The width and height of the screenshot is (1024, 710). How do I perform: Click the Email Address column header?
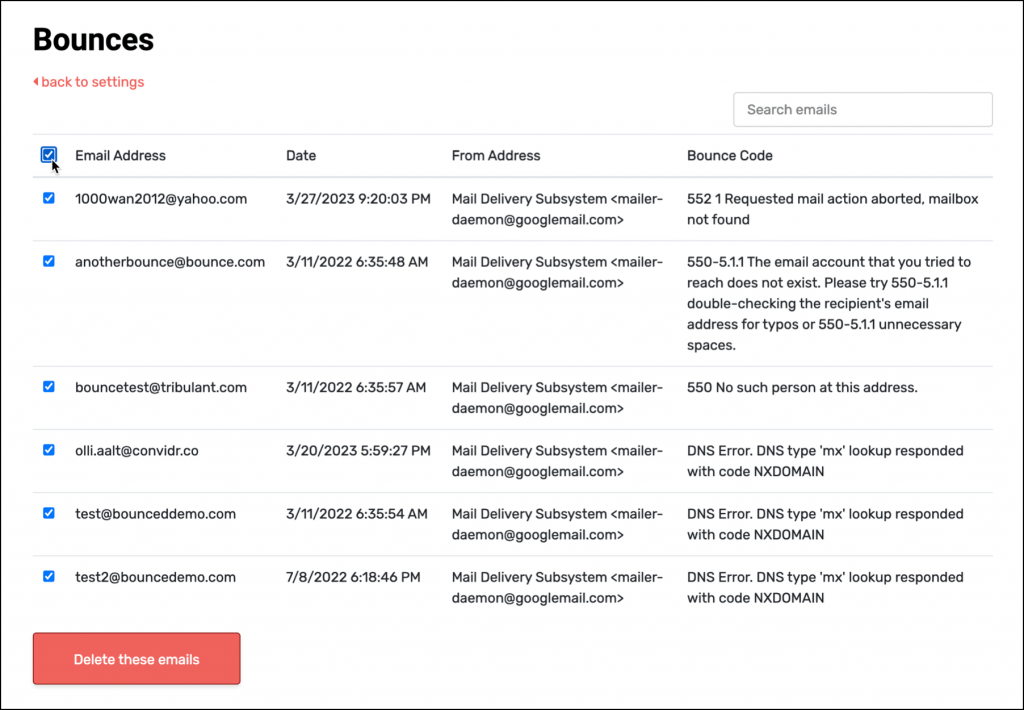click(x=120, y=156)
